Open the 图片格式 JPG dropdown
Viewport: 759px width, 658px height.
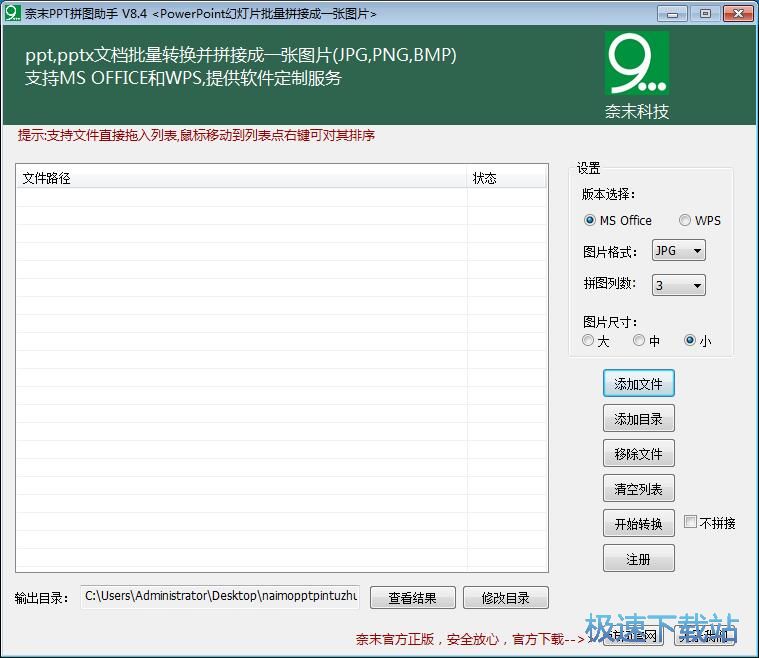(x=679, y=251)
